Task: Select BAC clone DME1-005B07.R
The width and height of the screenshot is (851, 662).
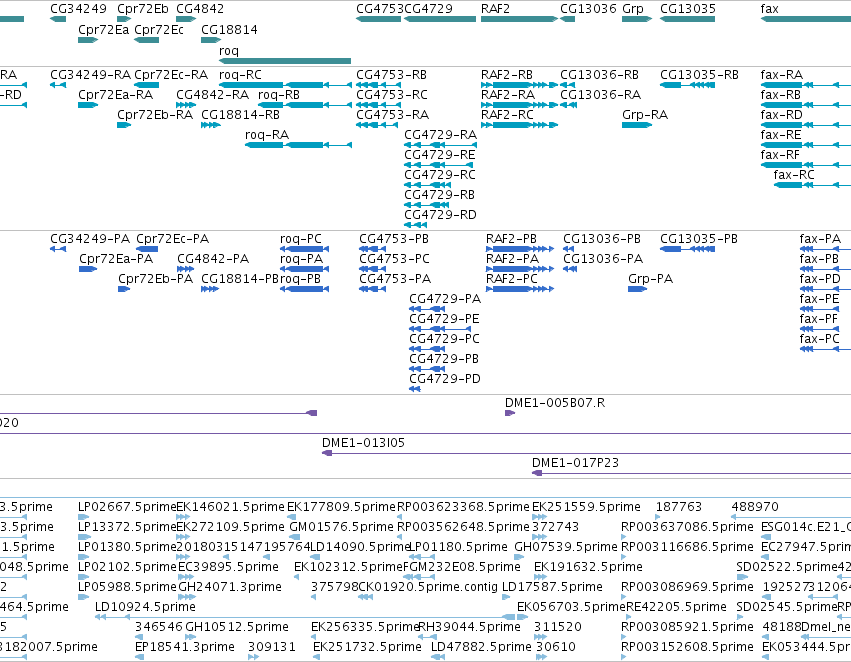Action: click(x=510, y=413)
